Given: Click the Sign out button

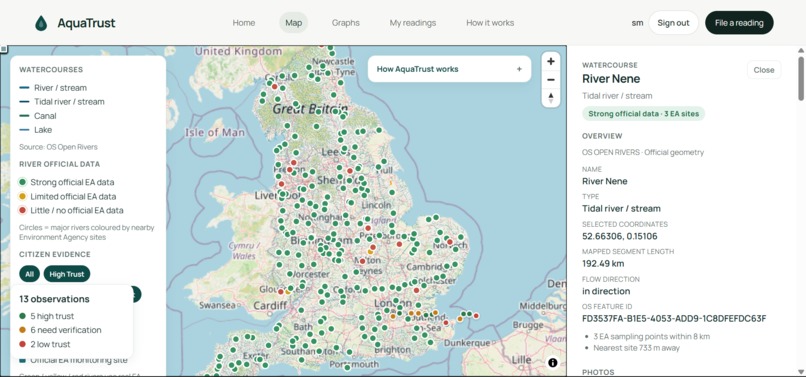Looking at the screenshot, I should 673,23.
